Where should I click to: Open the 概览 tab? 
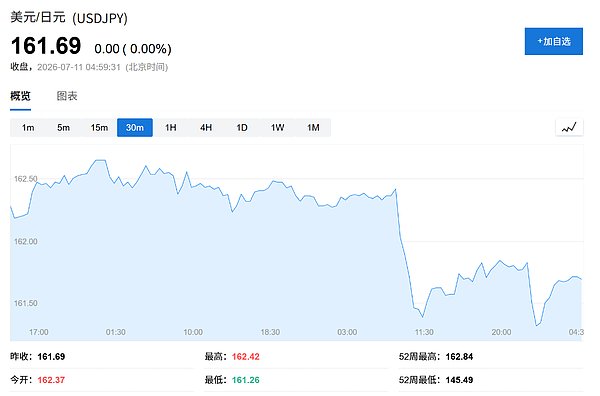[x=20, y=96]
